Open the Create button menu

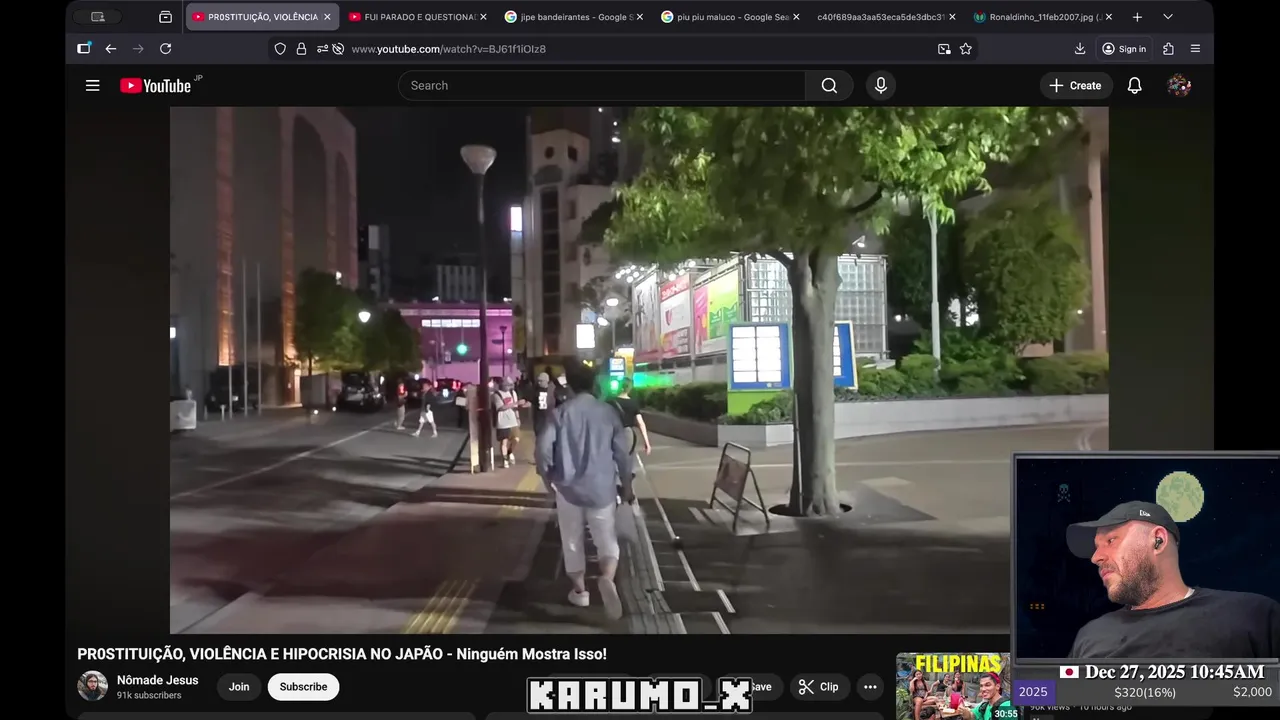pos(1075,86)
